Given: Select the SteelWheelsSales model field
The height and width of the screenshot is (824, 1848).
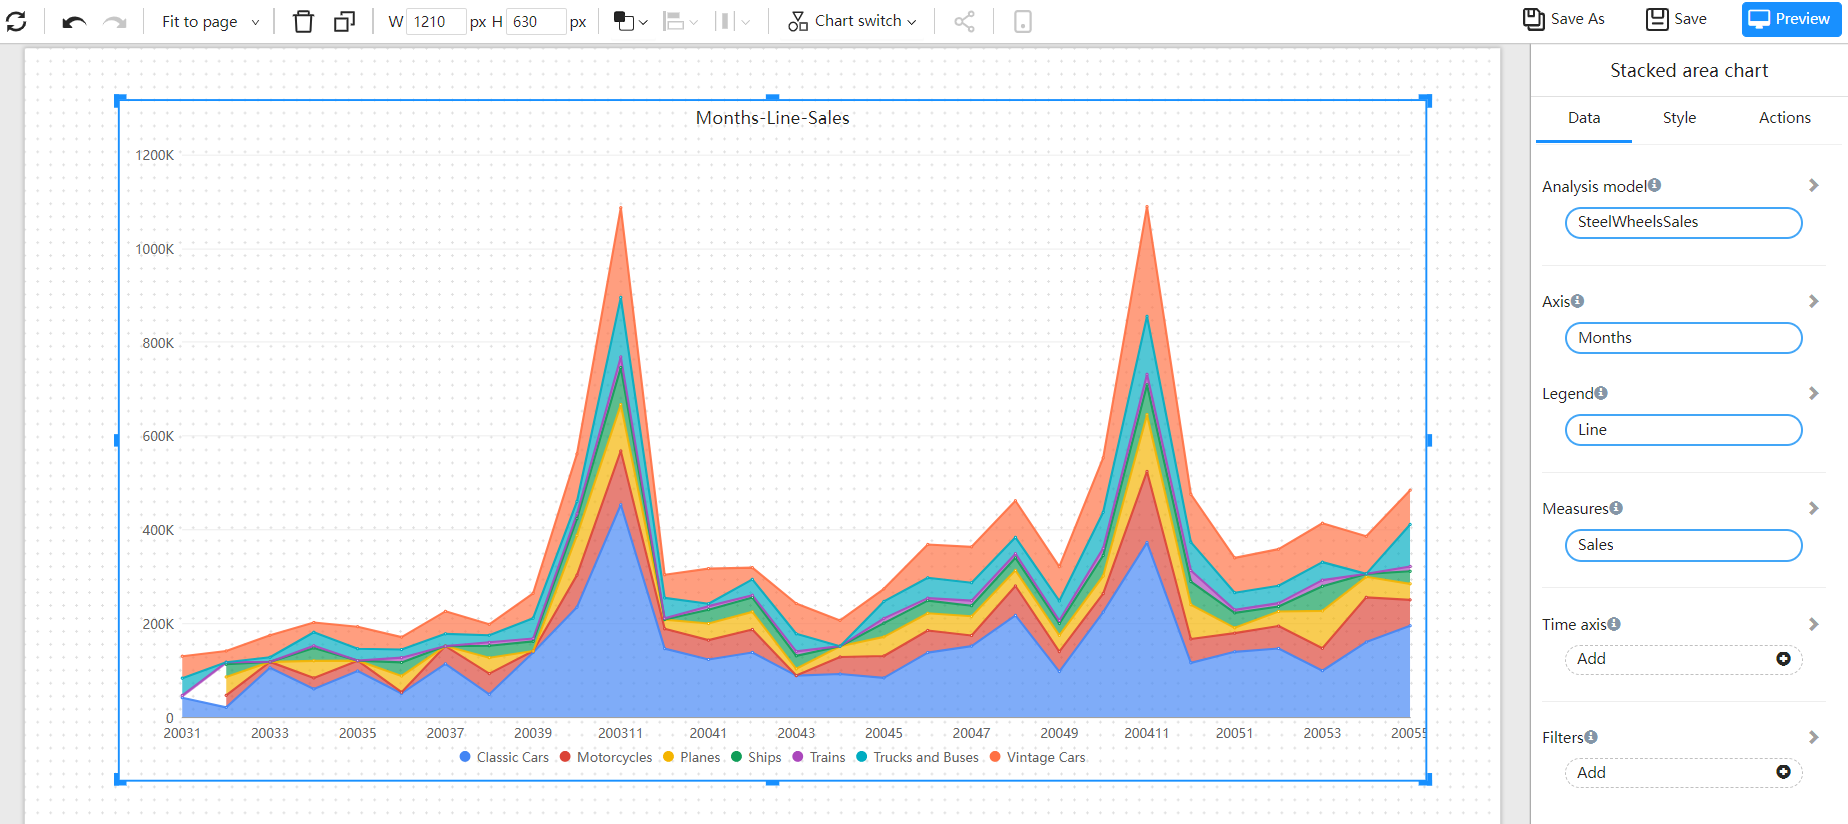Looking at the screenshot, I should click(x=1683, y=223).
